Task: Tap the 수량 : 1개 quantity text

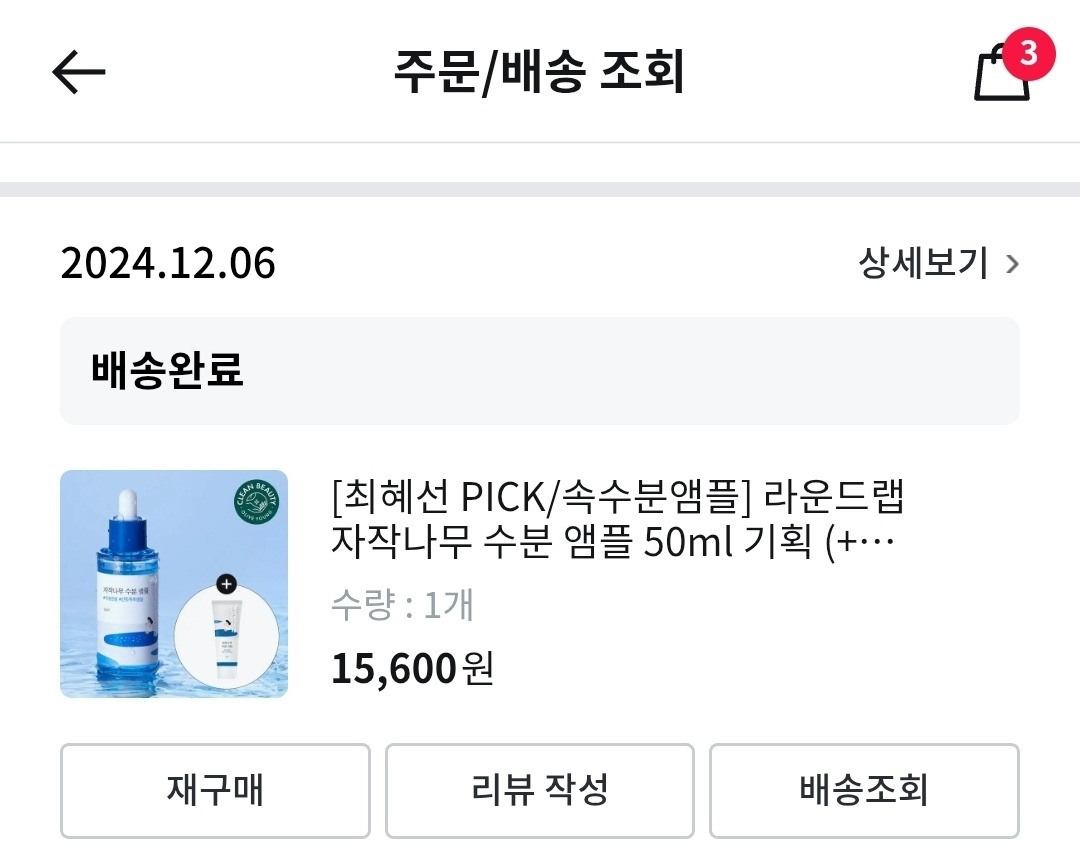Action: click(403, 605)
